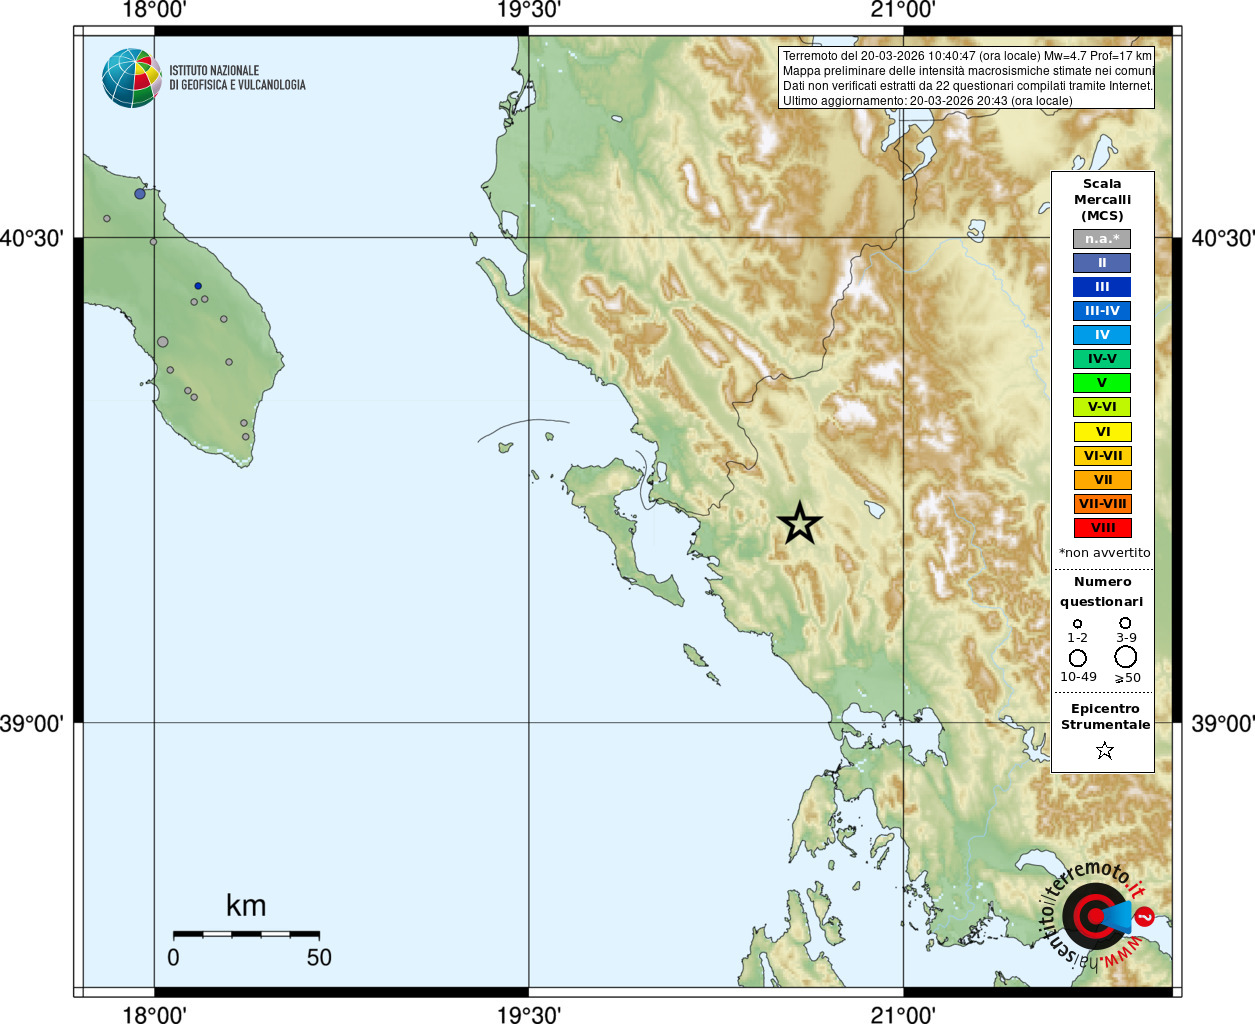Select the orange VII legend swatch
This screenshot has height=1024, width=1255.
pyautogui.click(x=1102, y=480)
